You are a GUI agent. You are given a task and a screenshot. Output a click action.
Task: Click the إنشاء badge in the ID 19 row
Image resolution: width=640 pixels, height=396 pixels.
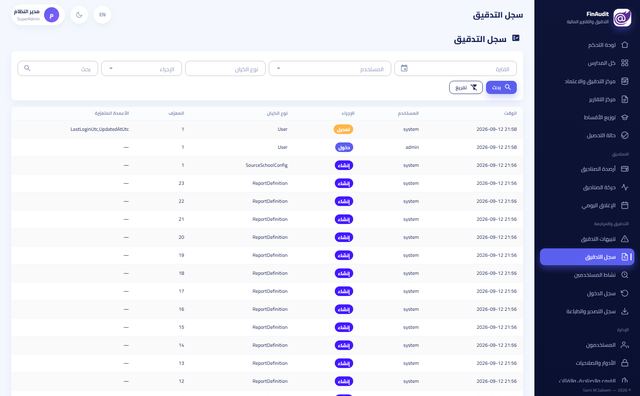344,255
